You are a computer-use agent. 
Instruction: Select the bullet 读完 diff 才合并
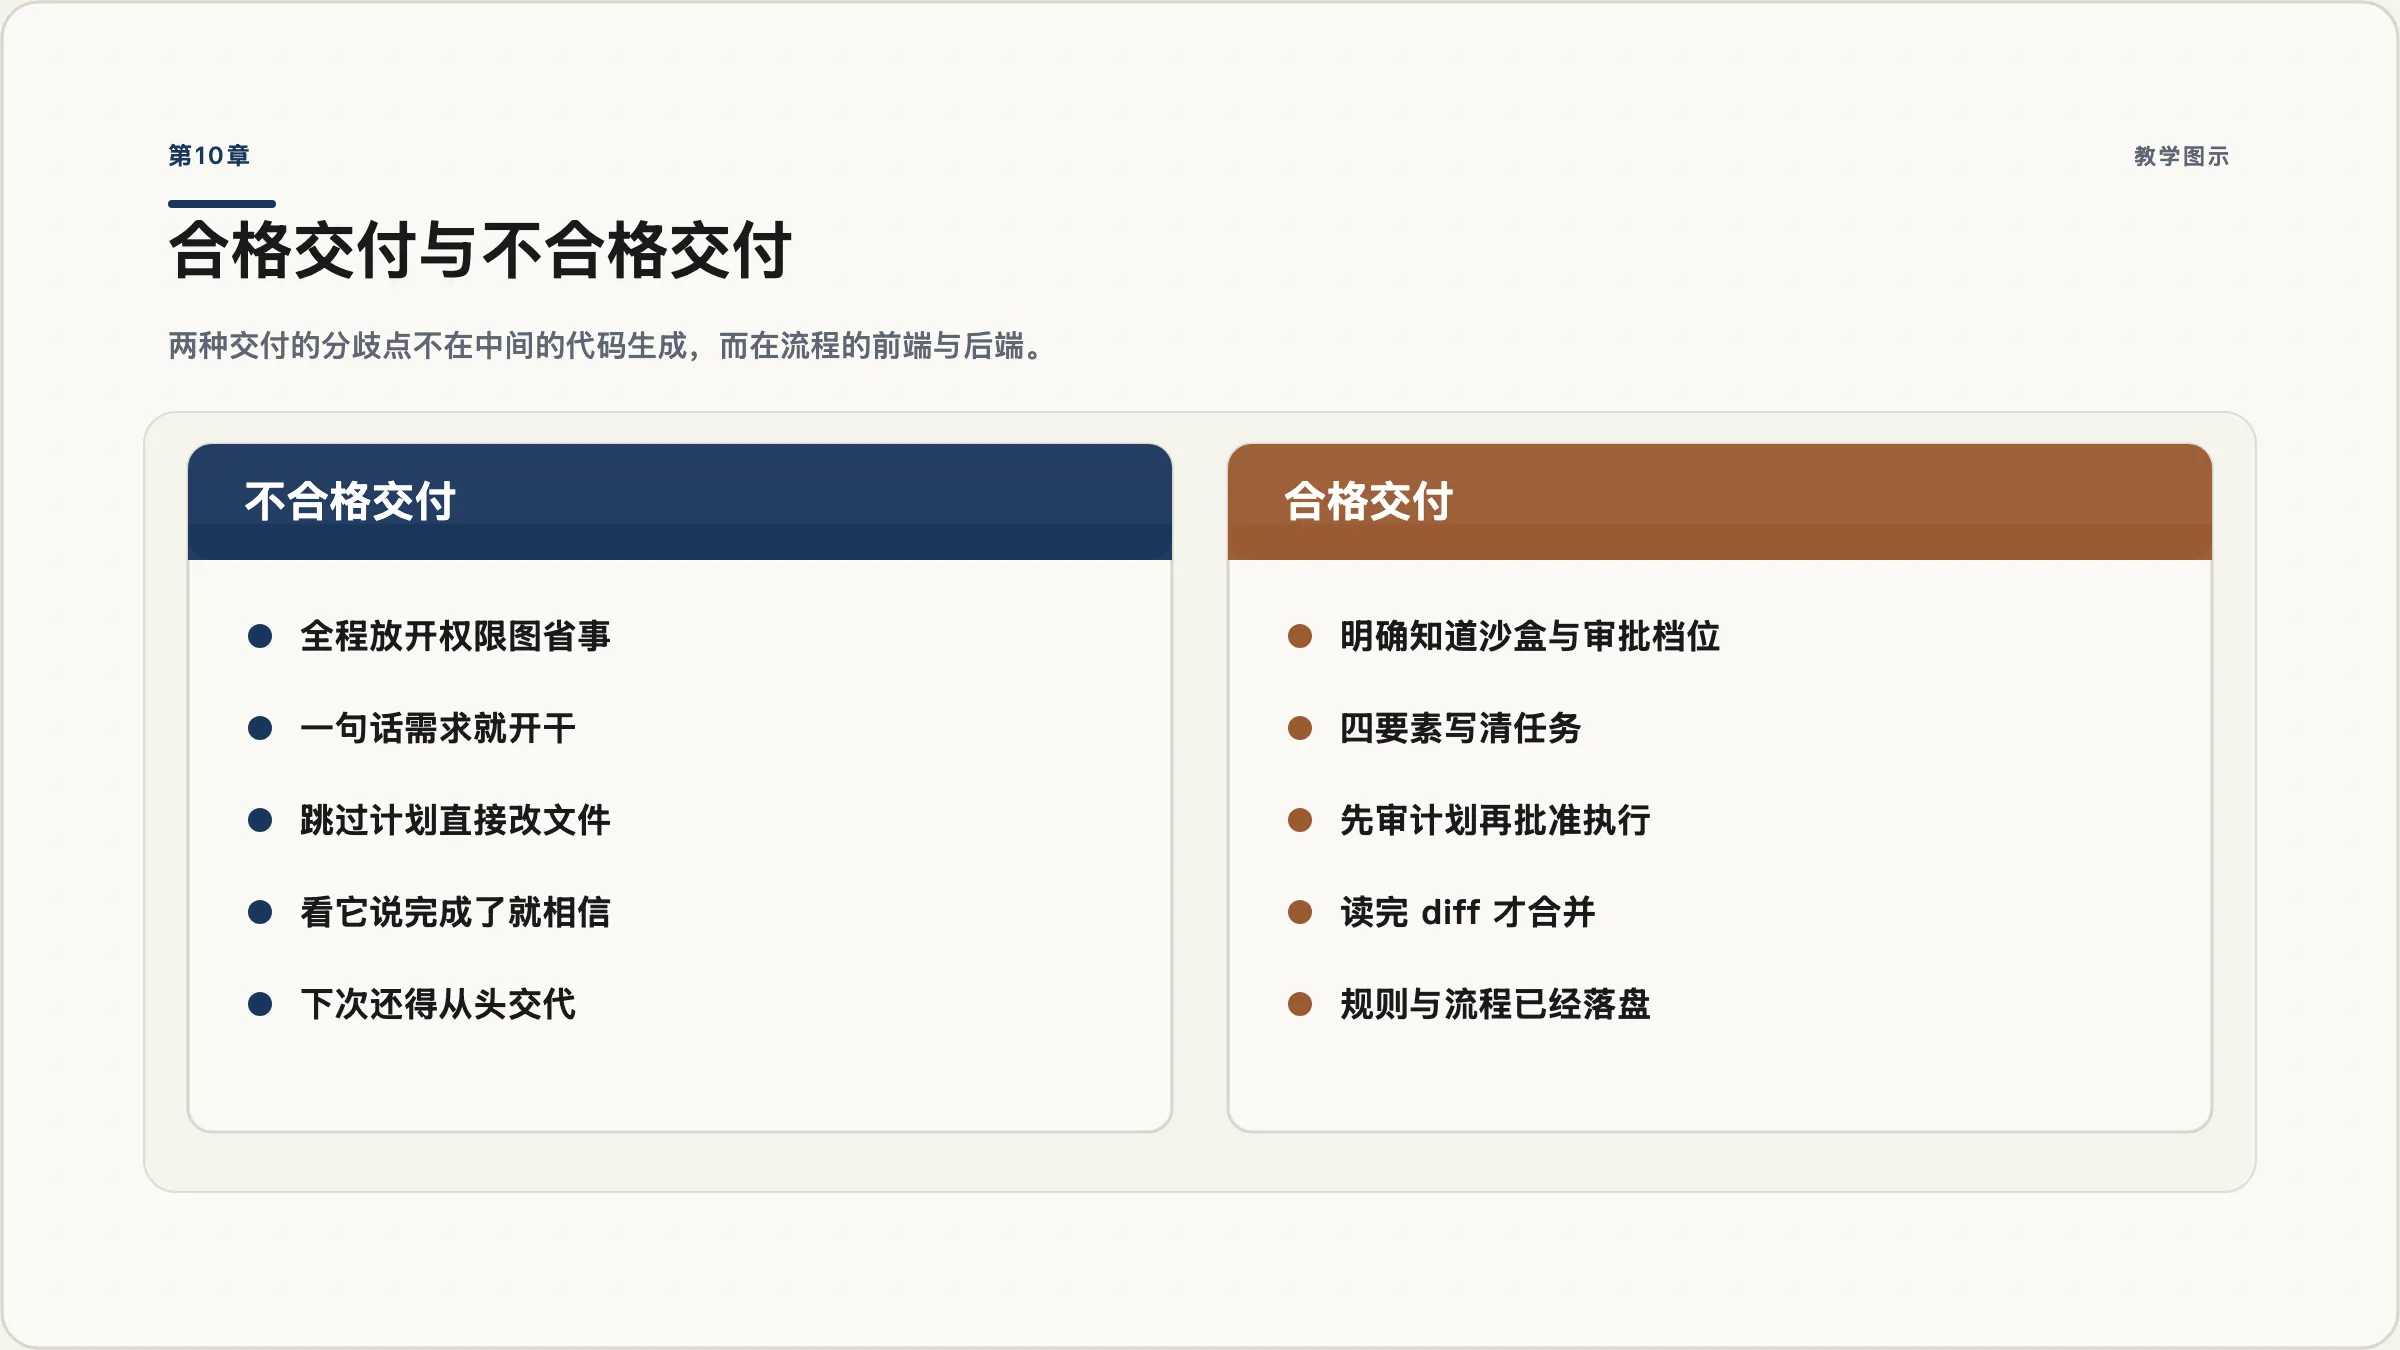[x=1468, y=912]
